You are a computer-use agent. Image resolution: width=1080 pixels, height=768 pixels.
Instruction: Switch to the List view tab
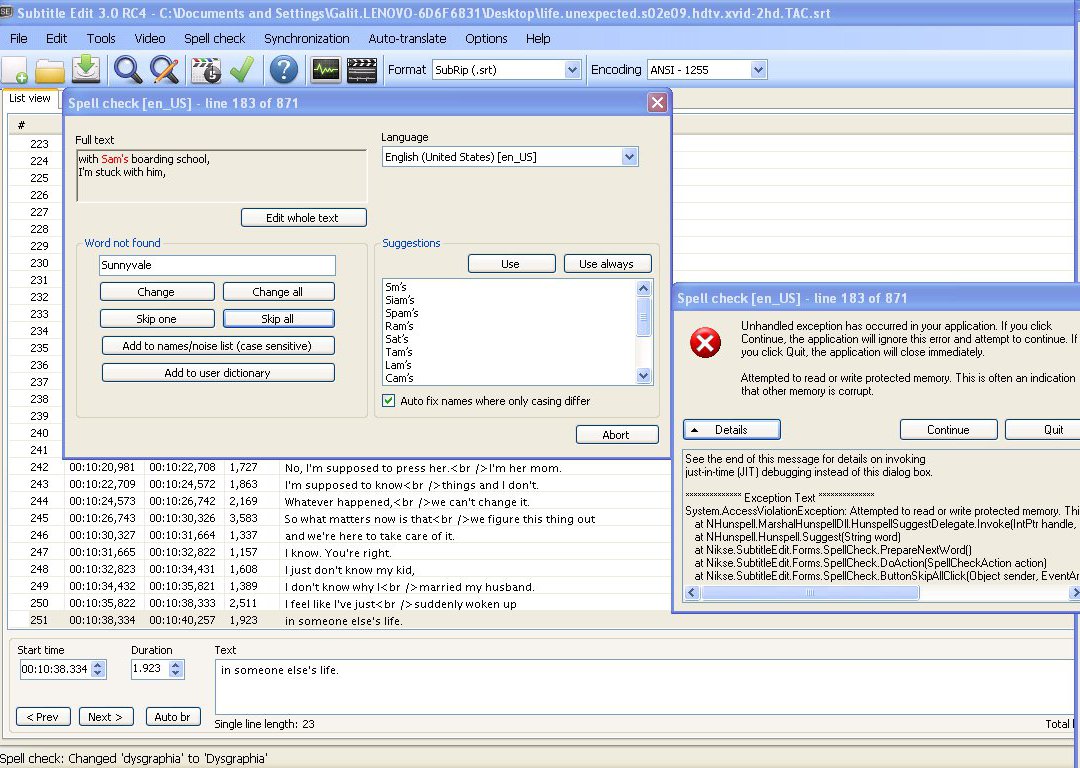pyautogui.click(x=30, y=98)
